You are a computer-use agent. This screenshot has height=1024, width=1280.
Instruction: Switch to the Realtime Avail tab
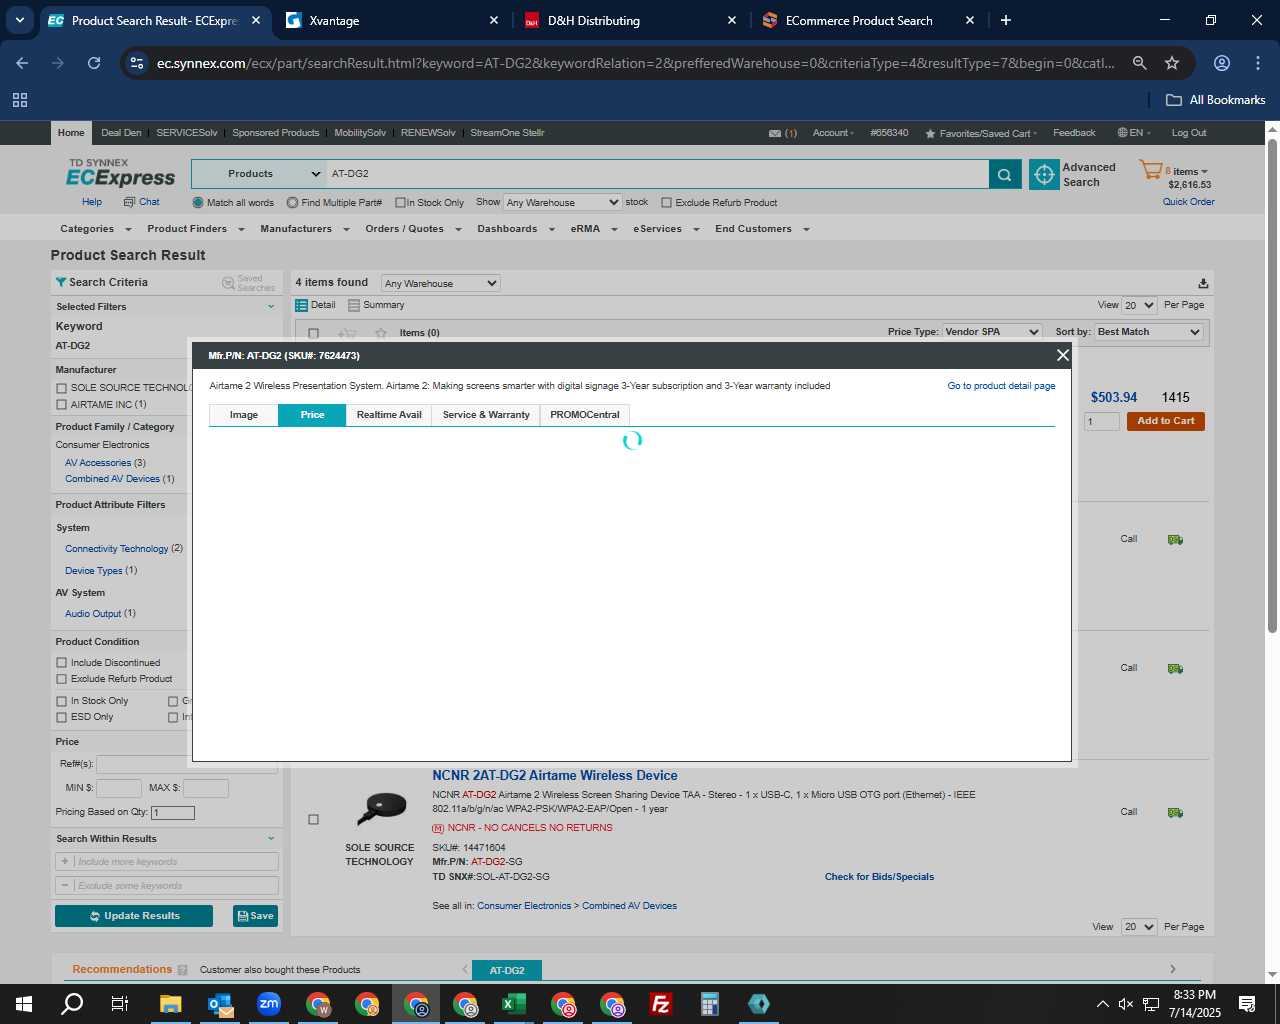pyautogui.click(x=389, y=415)
